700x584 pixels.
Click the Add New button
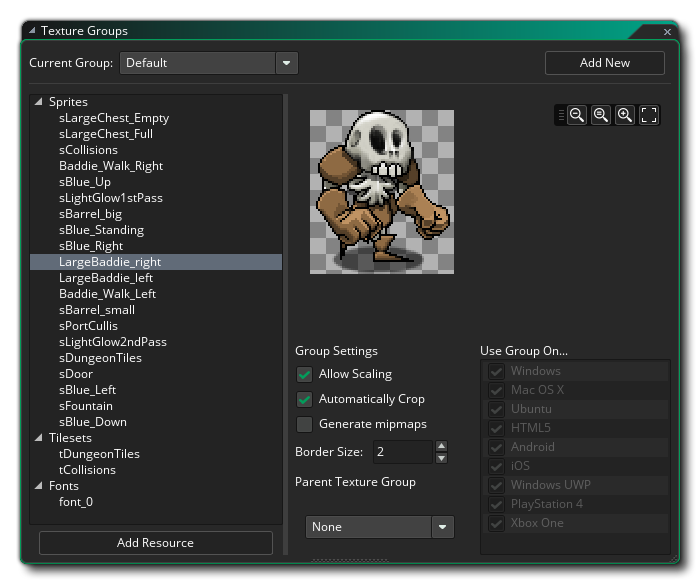tap(604, 63)
